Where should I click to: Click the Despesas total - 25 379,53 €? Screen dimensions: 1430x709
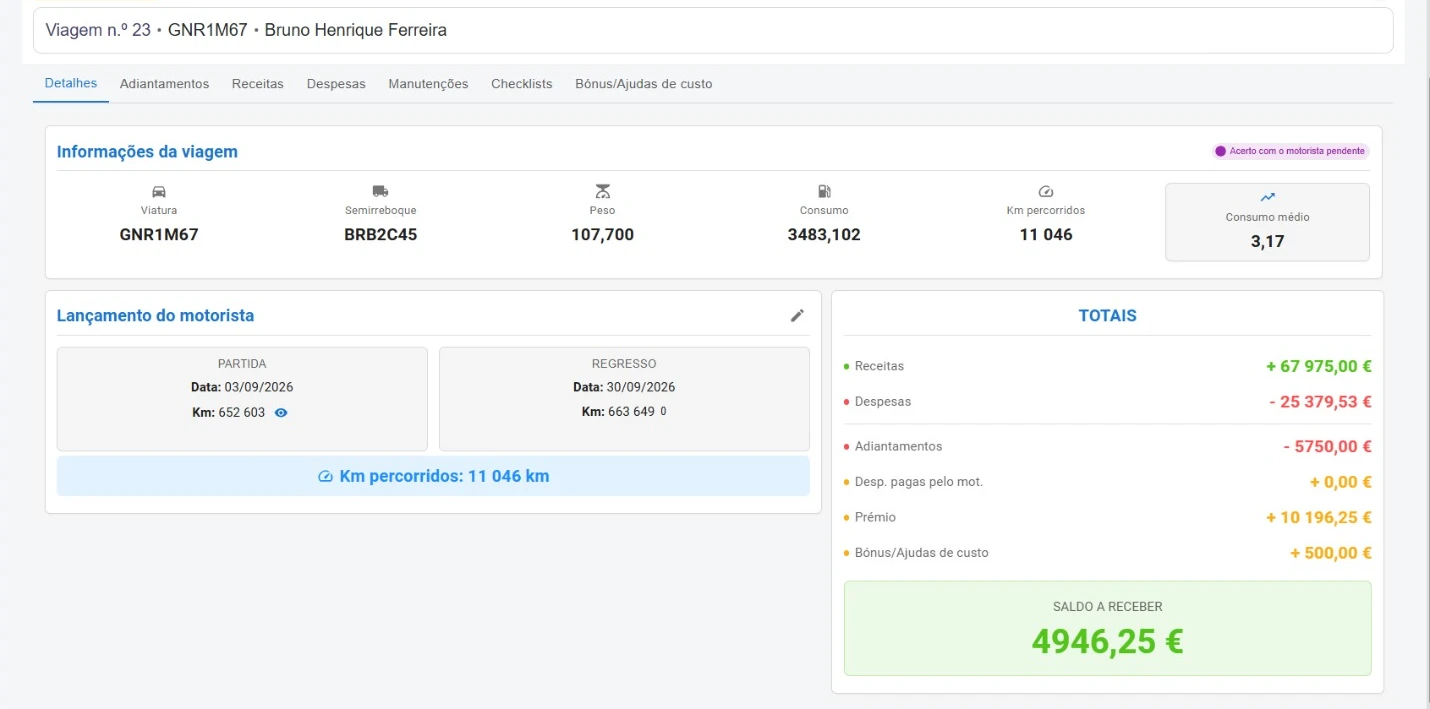coord(1320,402)
